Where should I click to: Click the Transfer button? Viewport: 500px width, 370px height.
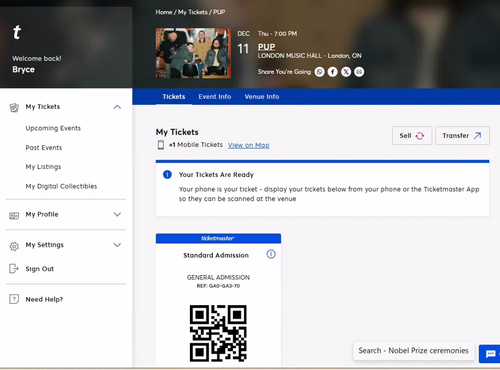pos(462,135)
